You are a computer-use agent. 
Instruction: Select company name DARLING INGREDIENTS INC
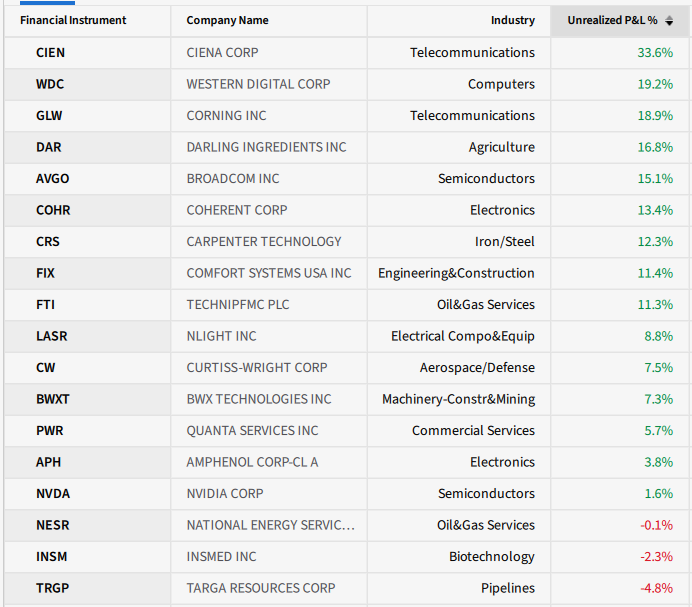(266, 147)
